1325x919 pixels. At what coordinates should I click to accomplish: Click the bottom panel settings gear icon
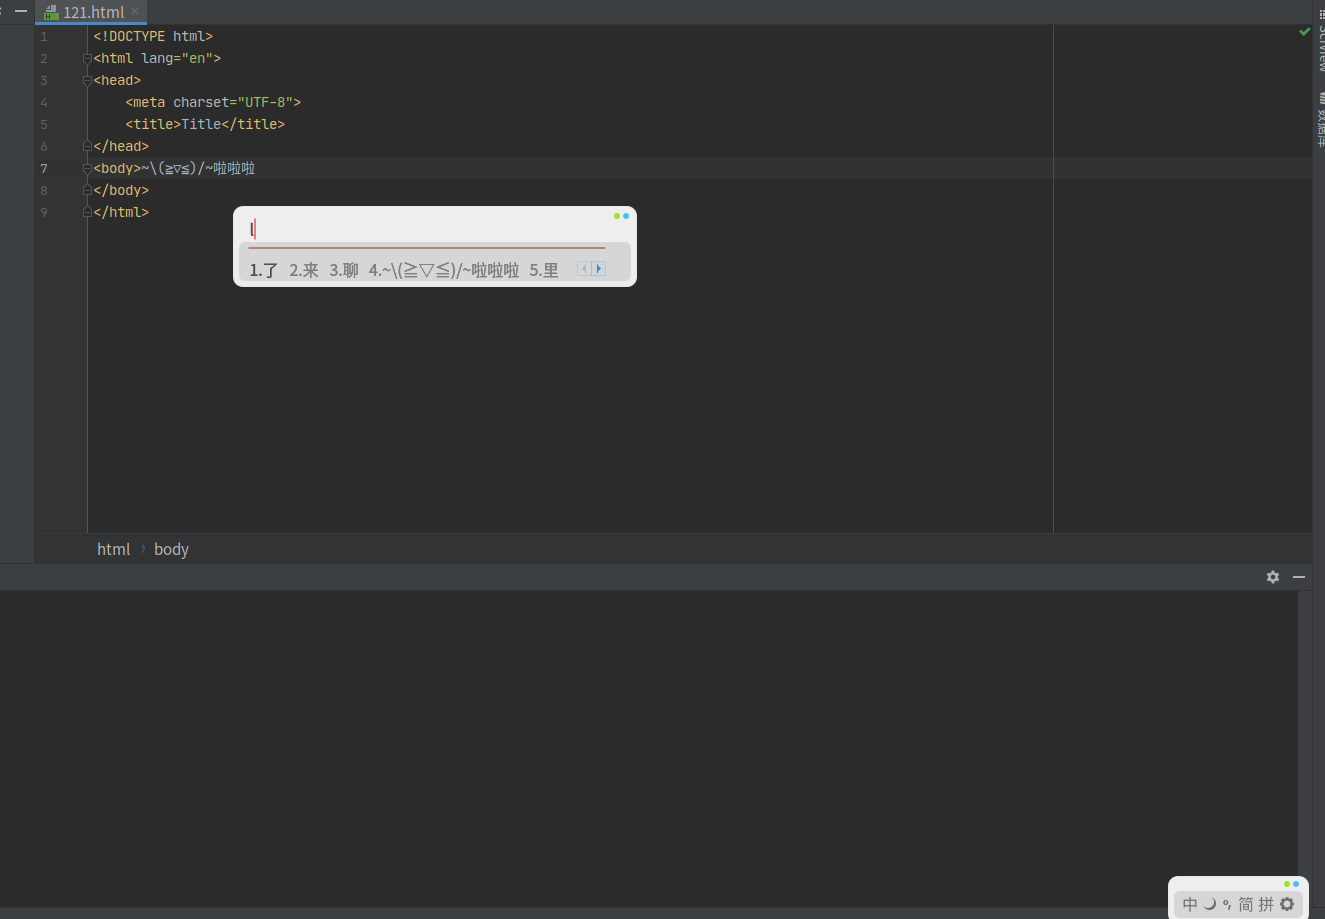1273,577
